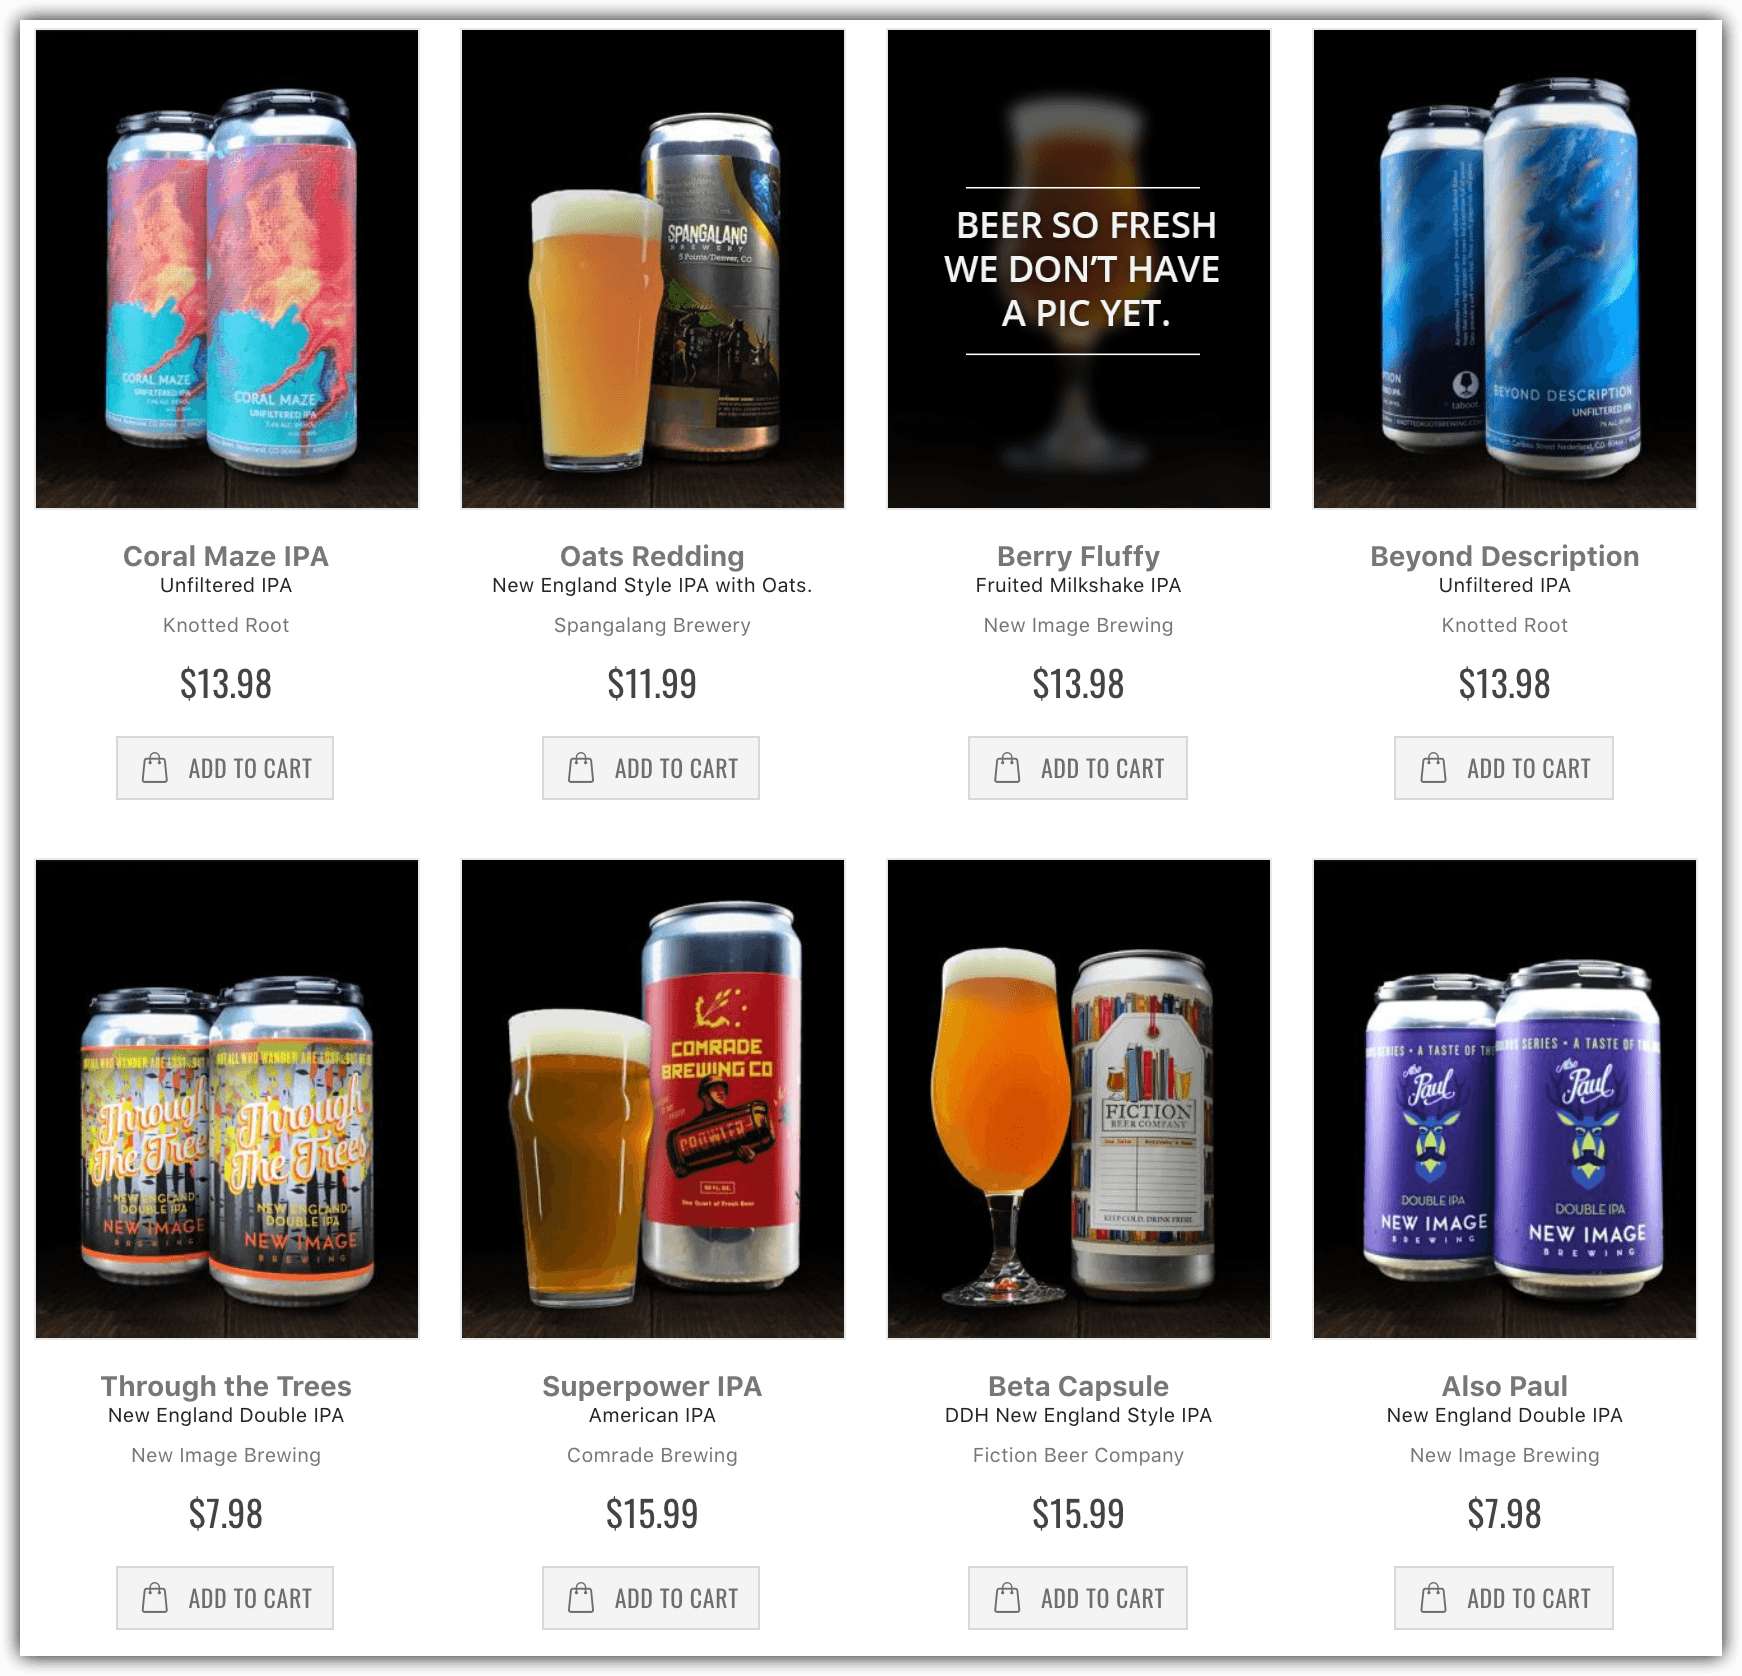This screenshot has height=1676, width=1742.
Task: Open the Beta Capsule Fiction can photo
Action: coord(1079,1099)
